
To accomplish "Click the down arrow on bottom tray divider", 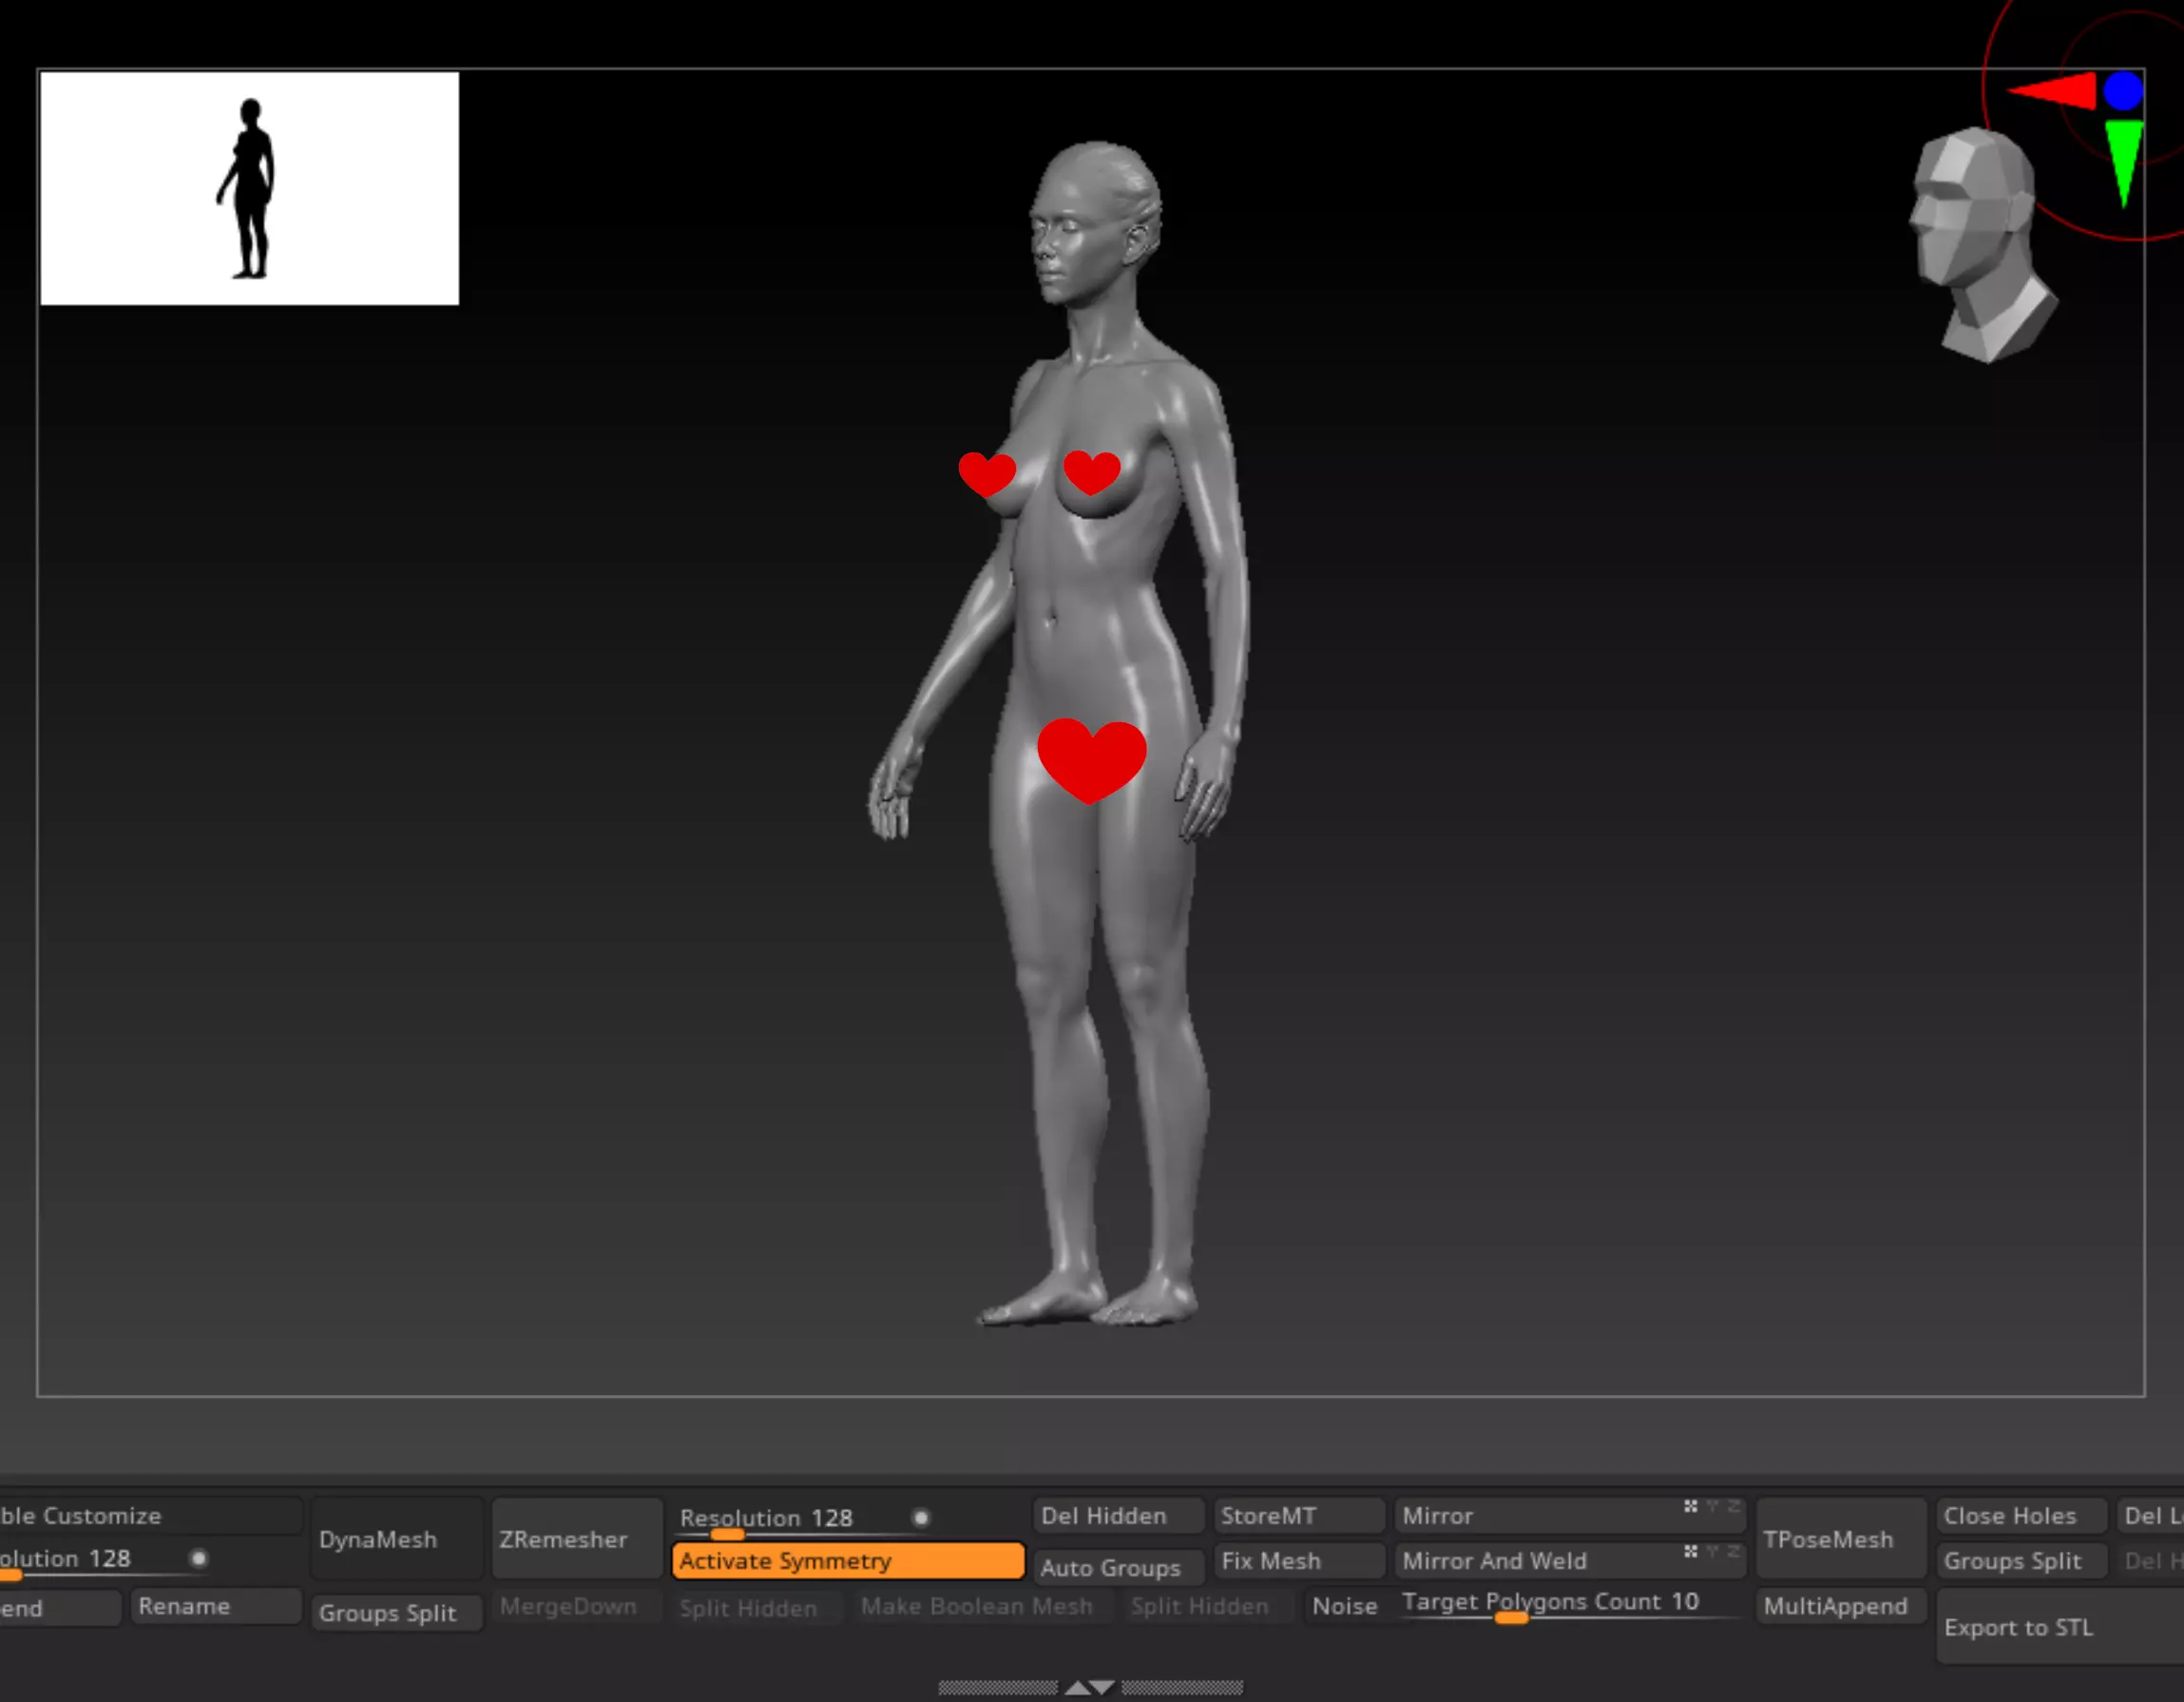I will (x=1102, y=1688).
